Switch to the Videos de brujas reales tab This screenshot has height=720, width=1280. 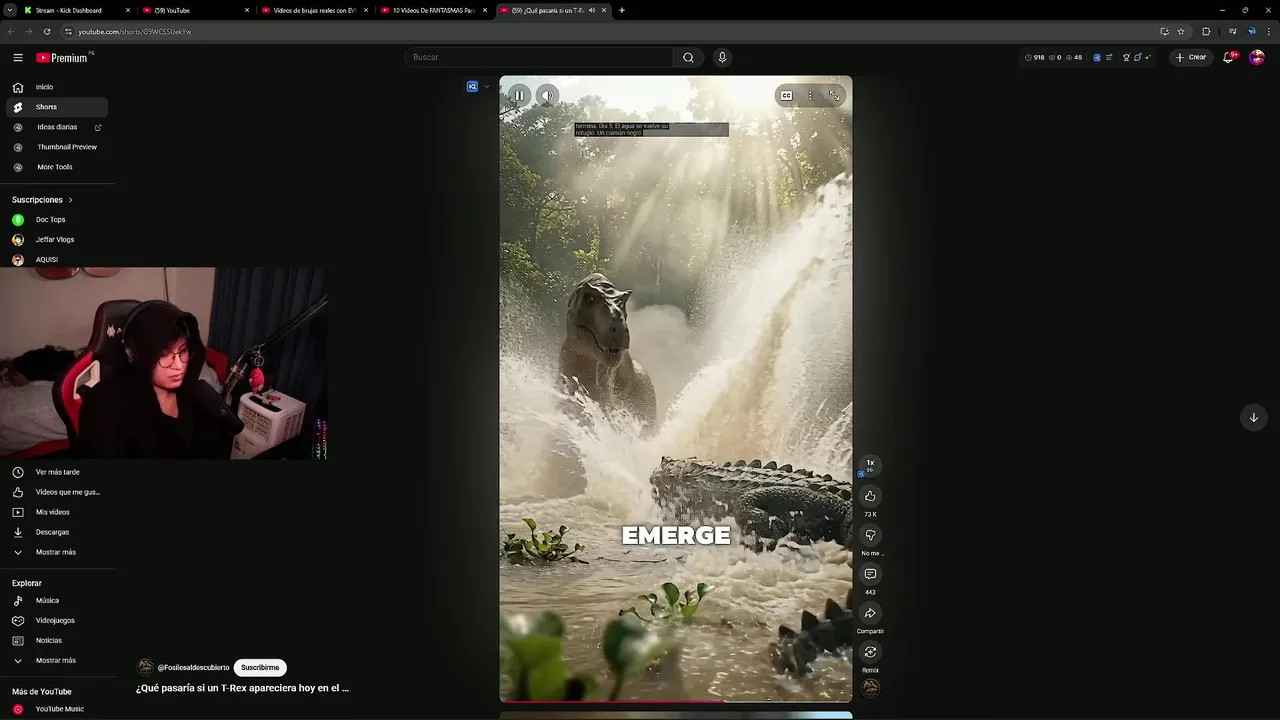[314, 10]
